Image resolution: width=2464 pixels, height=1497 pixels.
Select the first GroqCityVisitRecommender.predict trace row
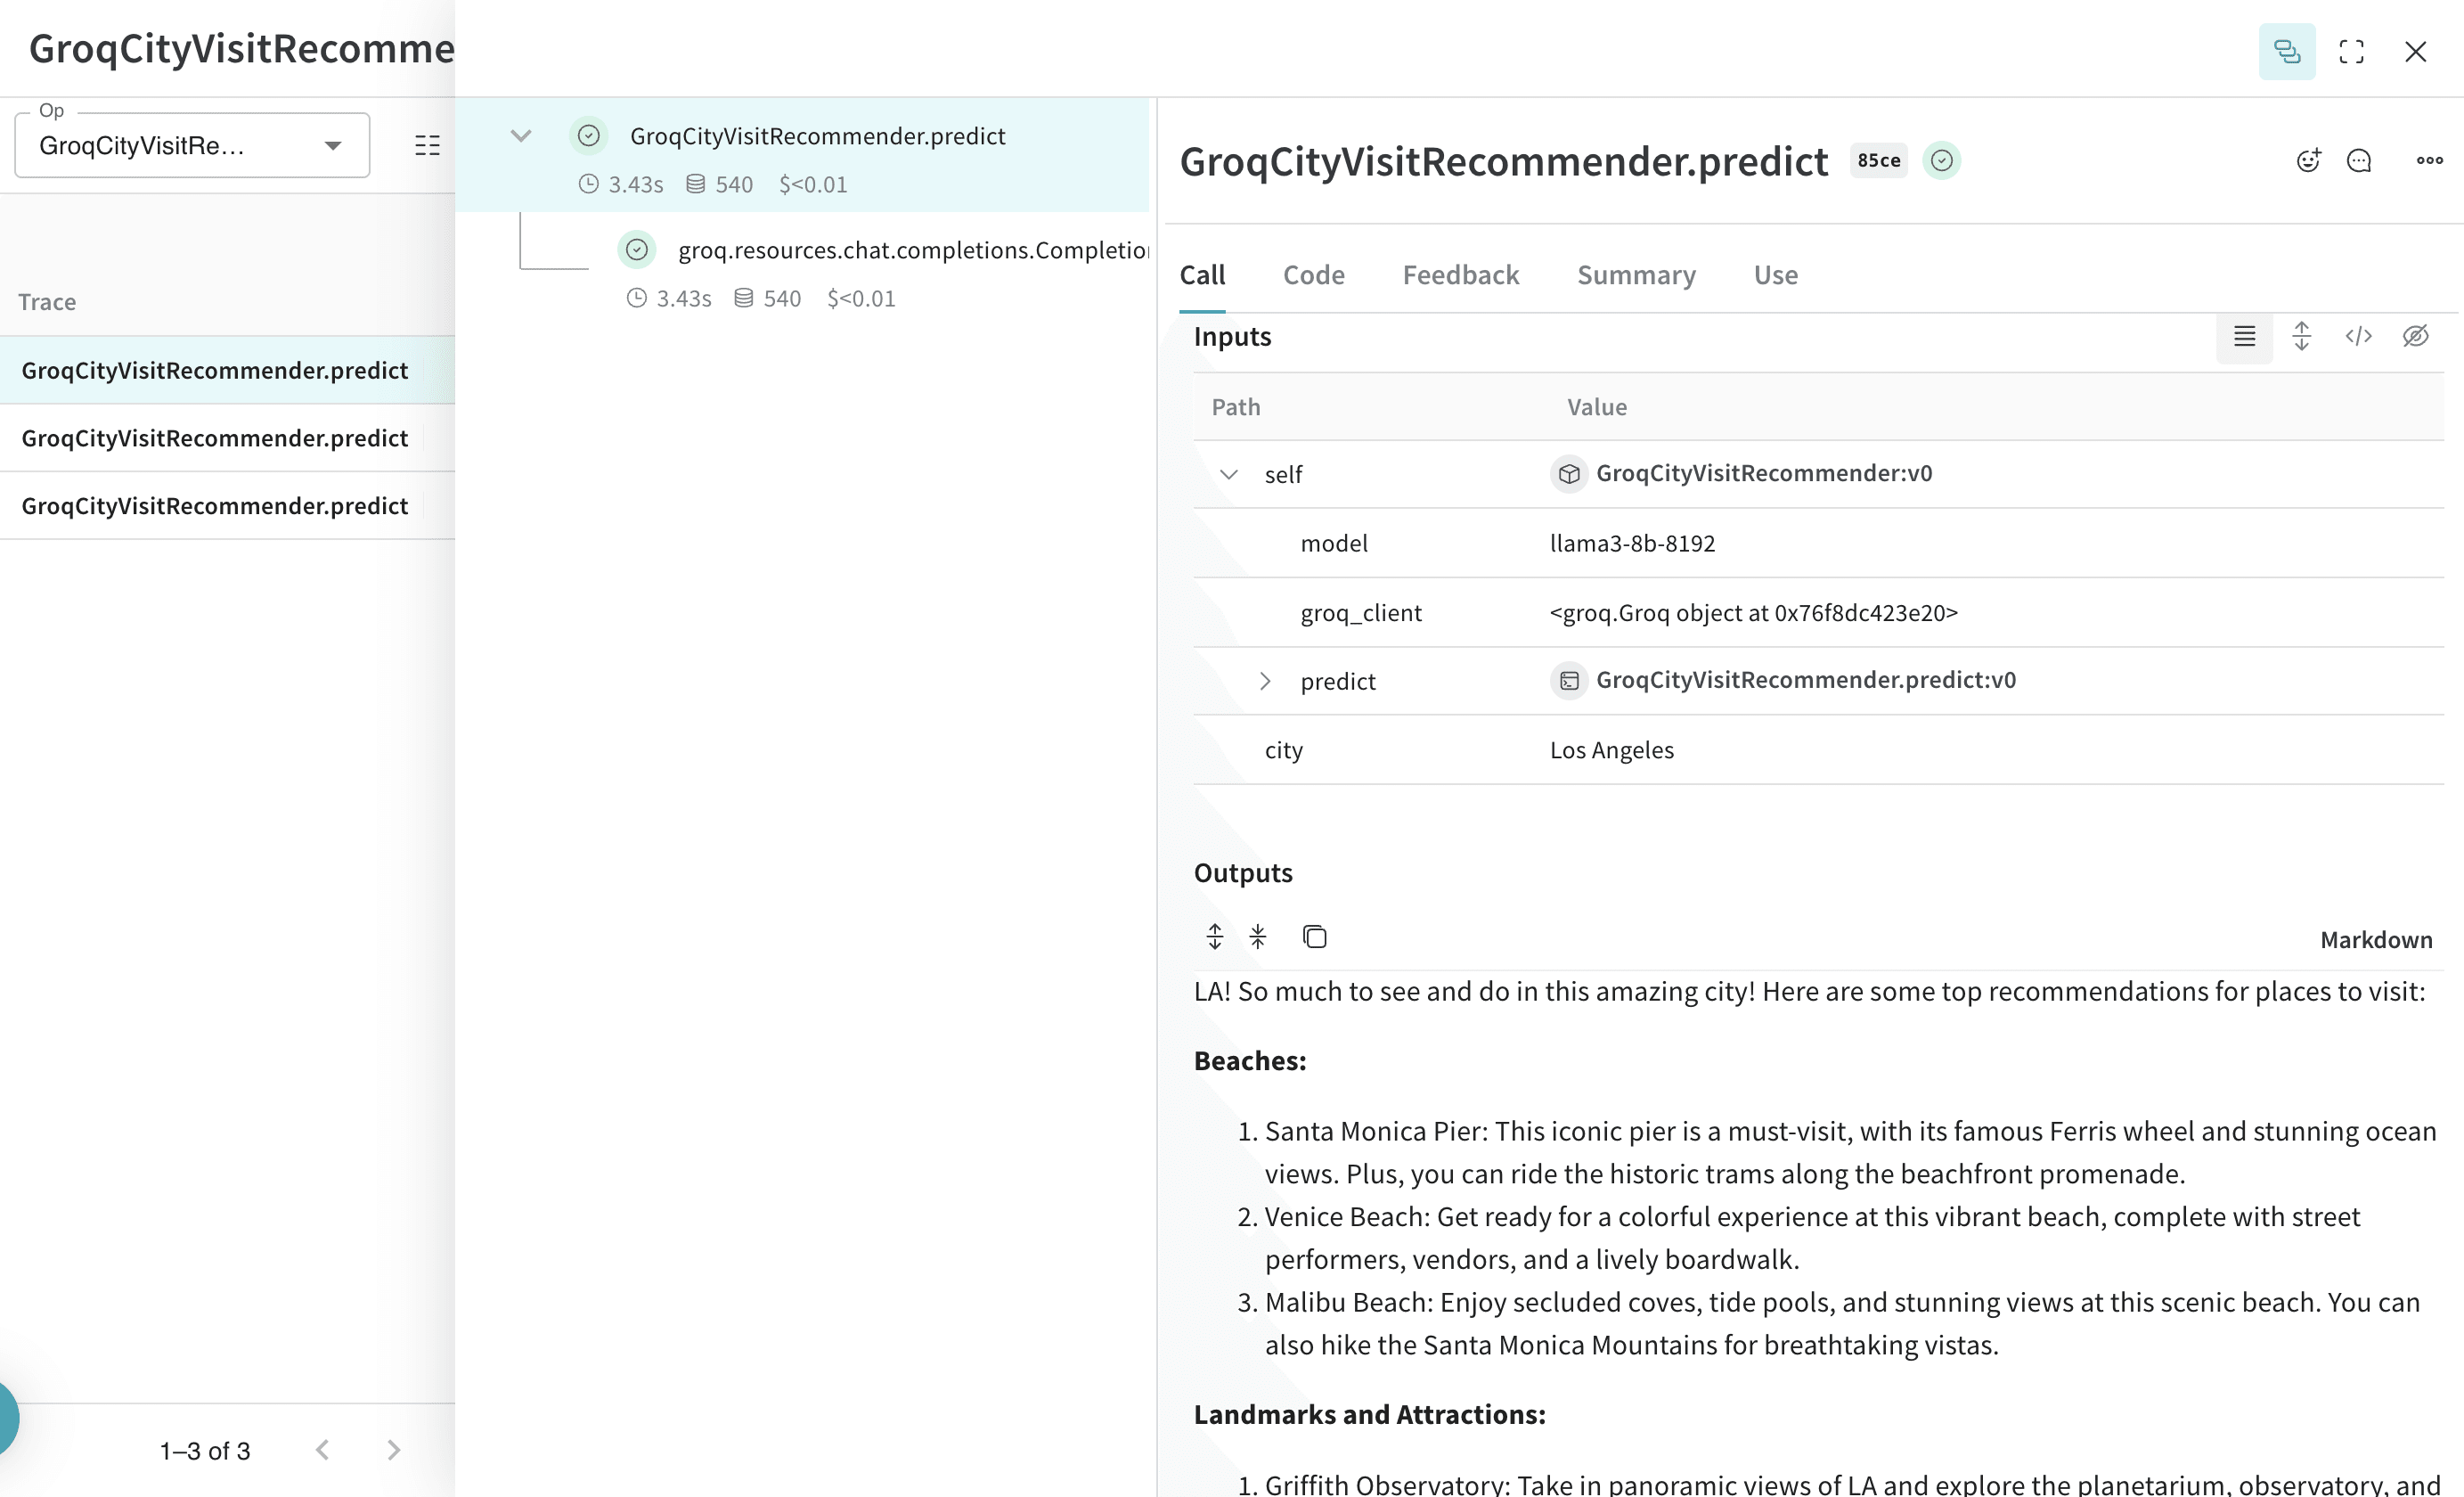[227, 370]
